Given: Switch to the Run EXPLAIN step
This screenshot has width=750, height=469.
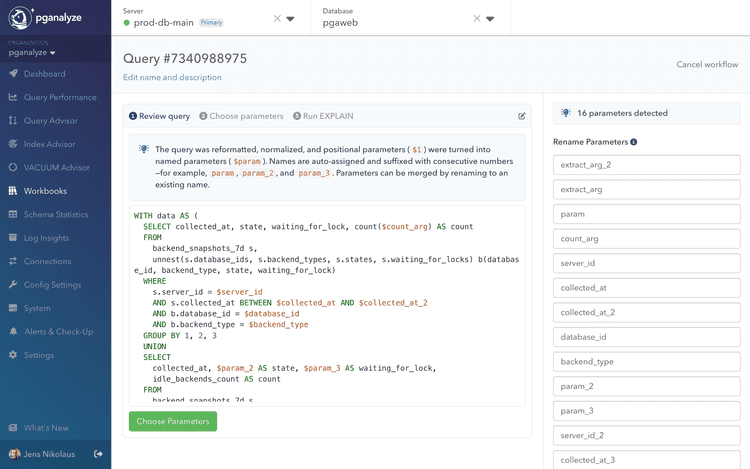Looking at the screenshot, I should click(x=323, y=116).
